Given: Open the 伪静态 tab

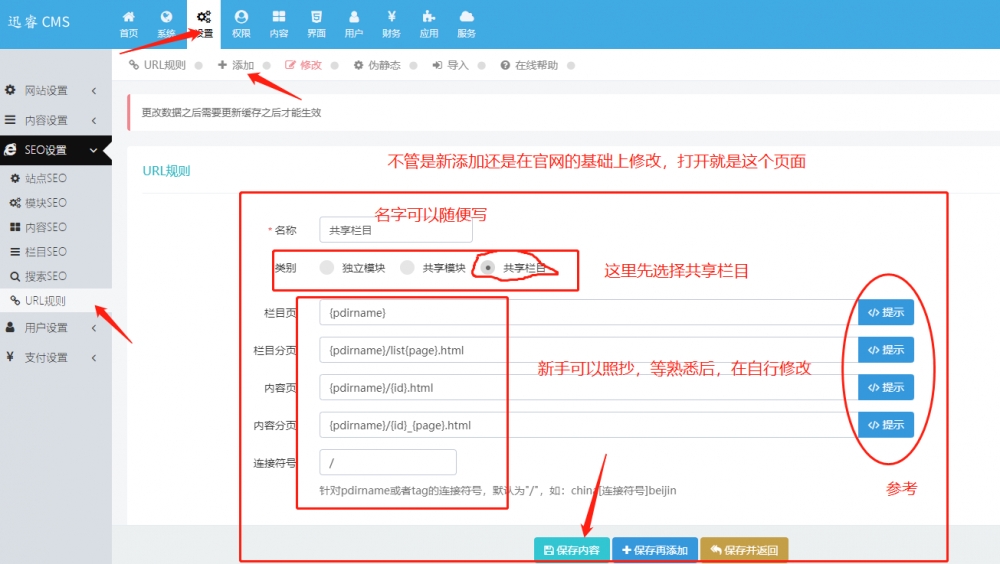Looking at the screenshot, I should coord(377,65).
